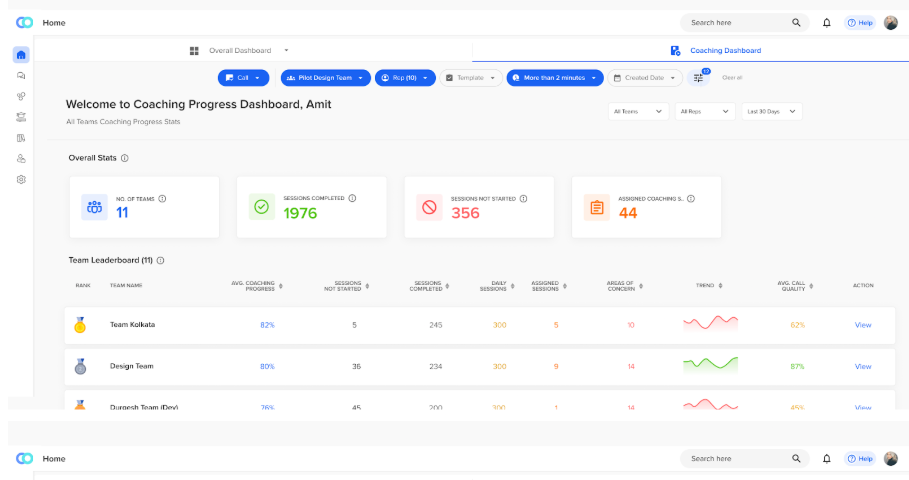This screenshot has width=909, height=480.
Task: Sort by Daily Sessions column
Action: [x=512, y=286]
